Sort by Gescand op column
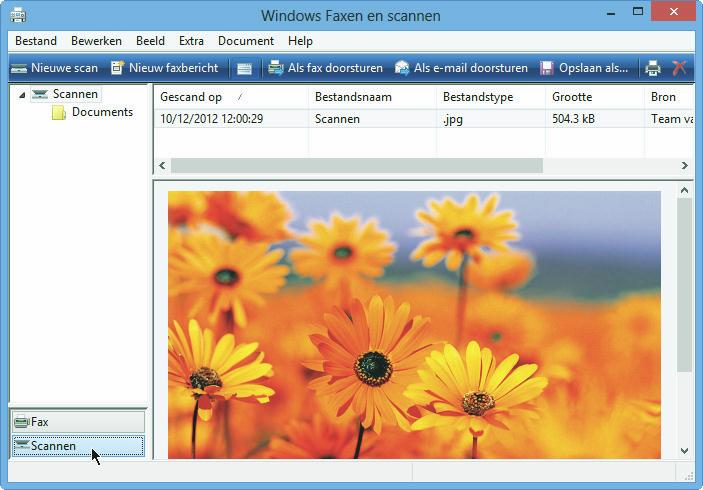 (231, 97)
